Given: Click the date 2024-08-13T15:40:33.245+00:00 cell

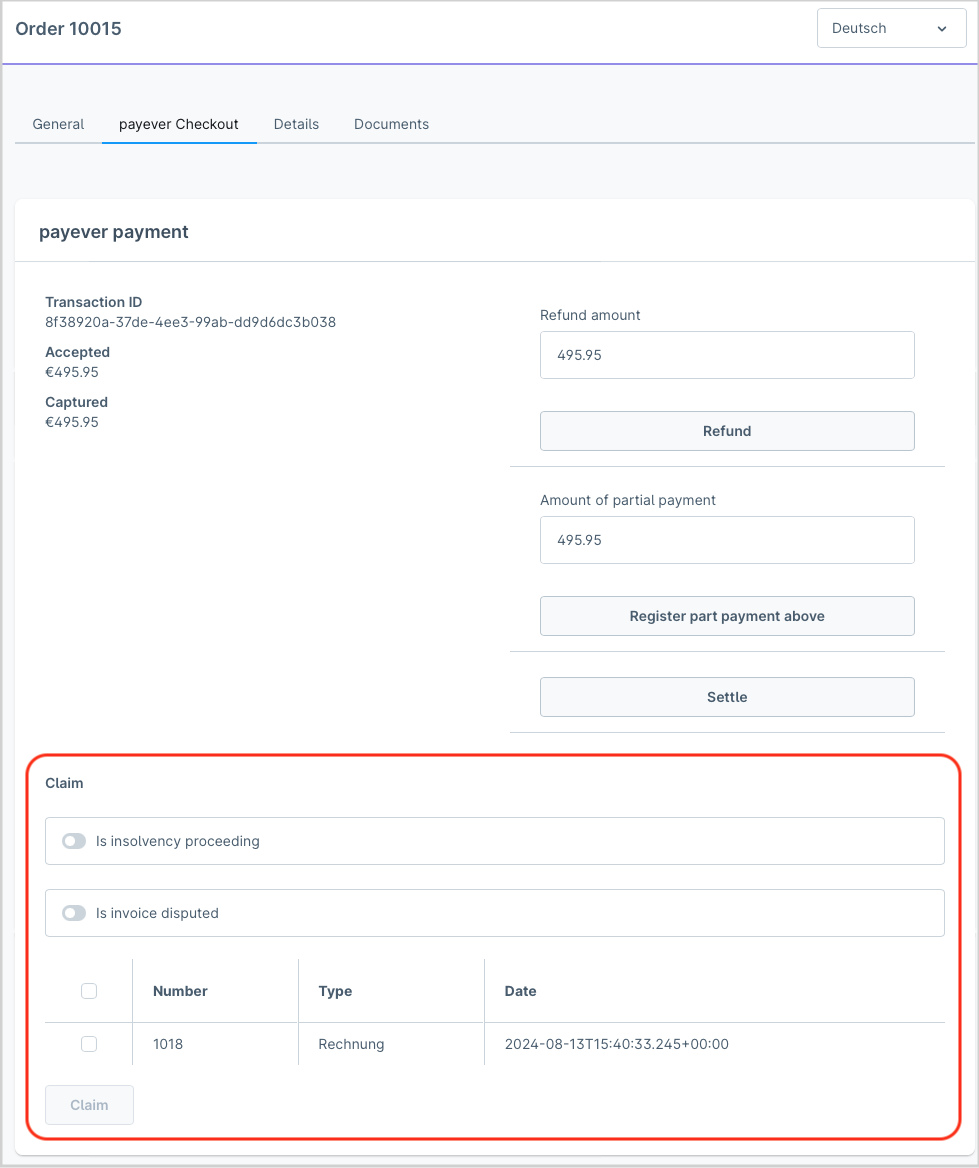Looking at the screenshot, I should tap(617, 1044).
